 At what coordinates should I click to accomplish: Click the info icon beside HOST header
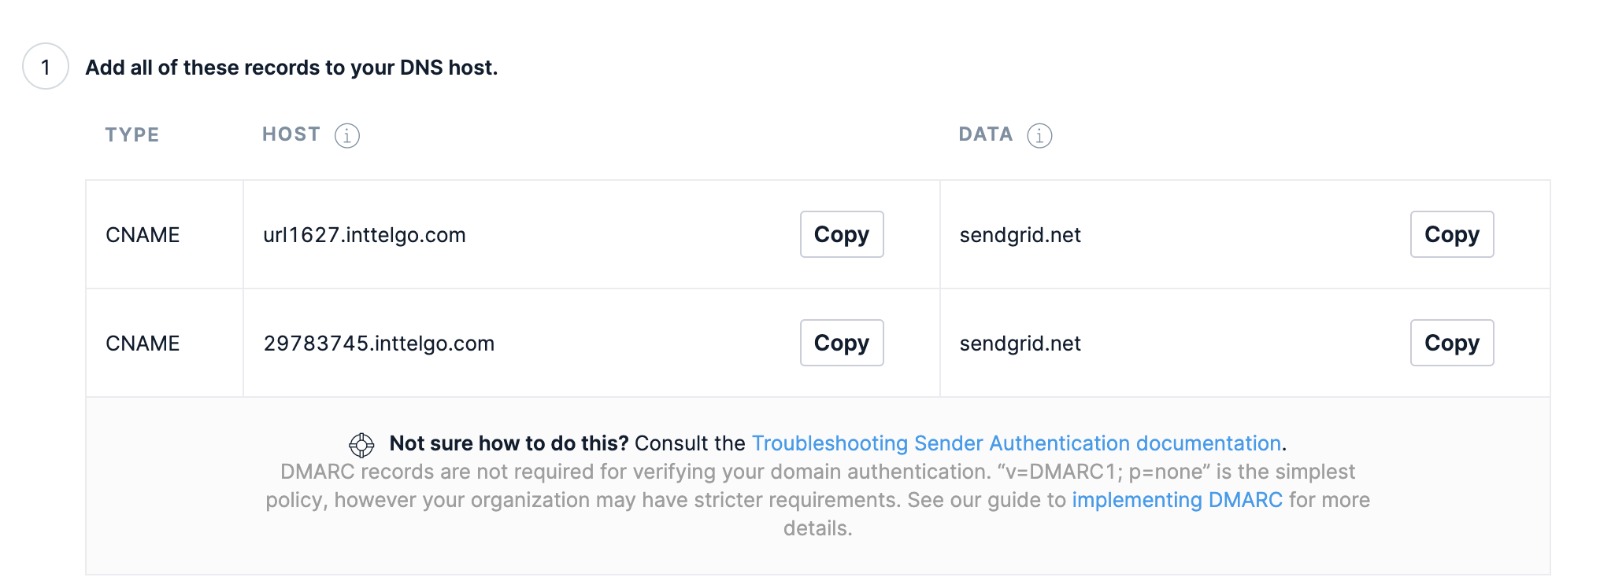pyautogui.click(x=347, y=135)
